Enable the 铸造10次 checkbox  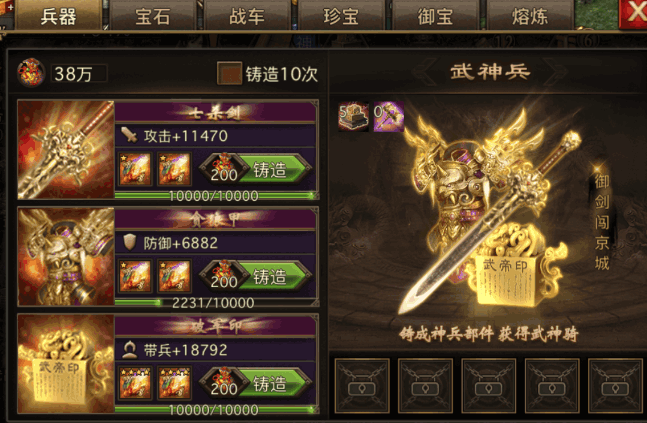click(229, 73)
